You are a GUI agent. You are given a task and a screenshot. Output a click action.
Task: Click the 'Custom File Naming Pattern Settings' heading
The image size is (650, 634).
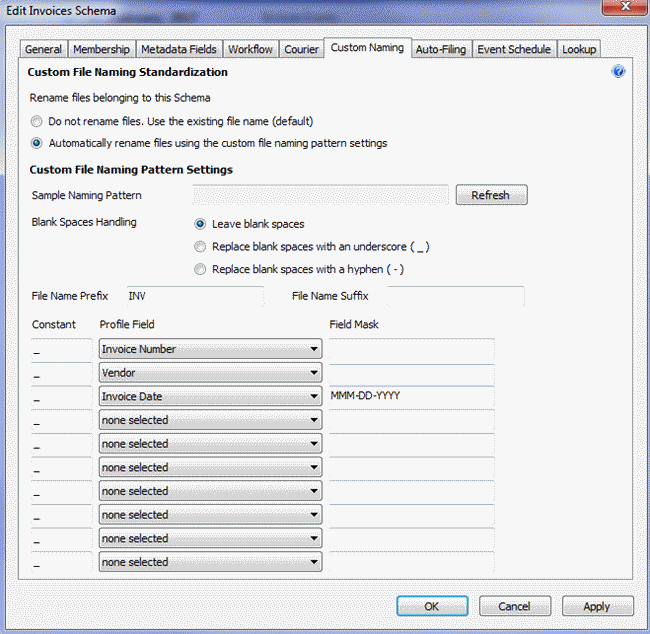[131, 170]
